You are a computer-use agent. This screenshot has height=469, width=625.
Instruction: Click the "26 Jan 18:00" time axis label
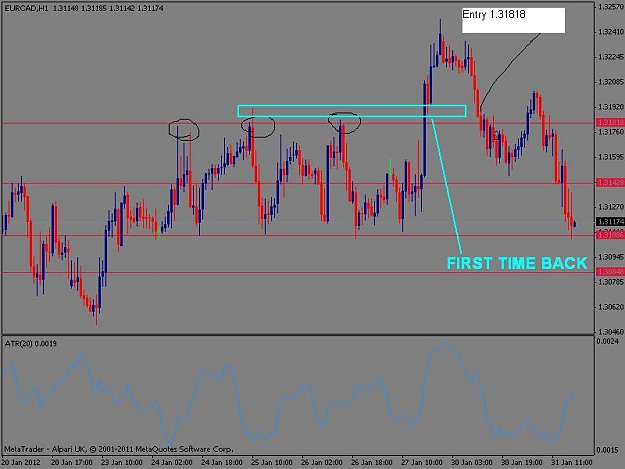click(372, 462)
